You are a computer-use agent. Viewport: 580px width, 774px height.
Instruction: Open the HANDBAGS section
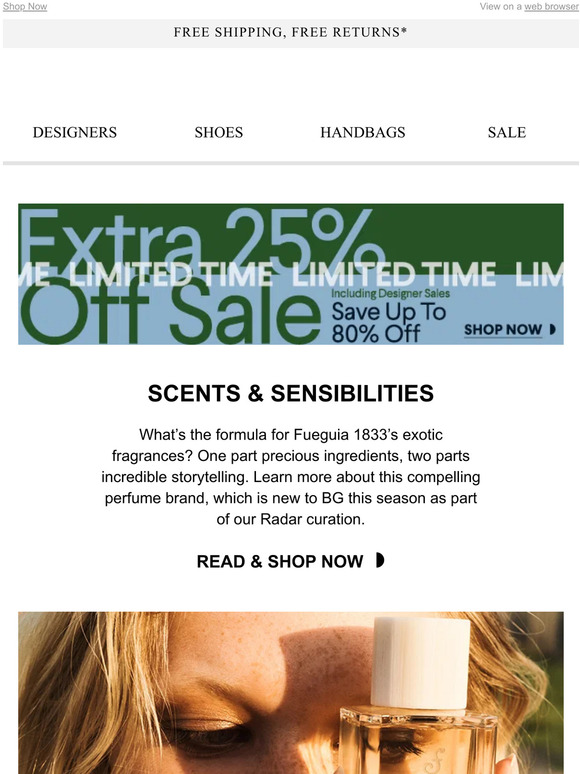[363, 132]
